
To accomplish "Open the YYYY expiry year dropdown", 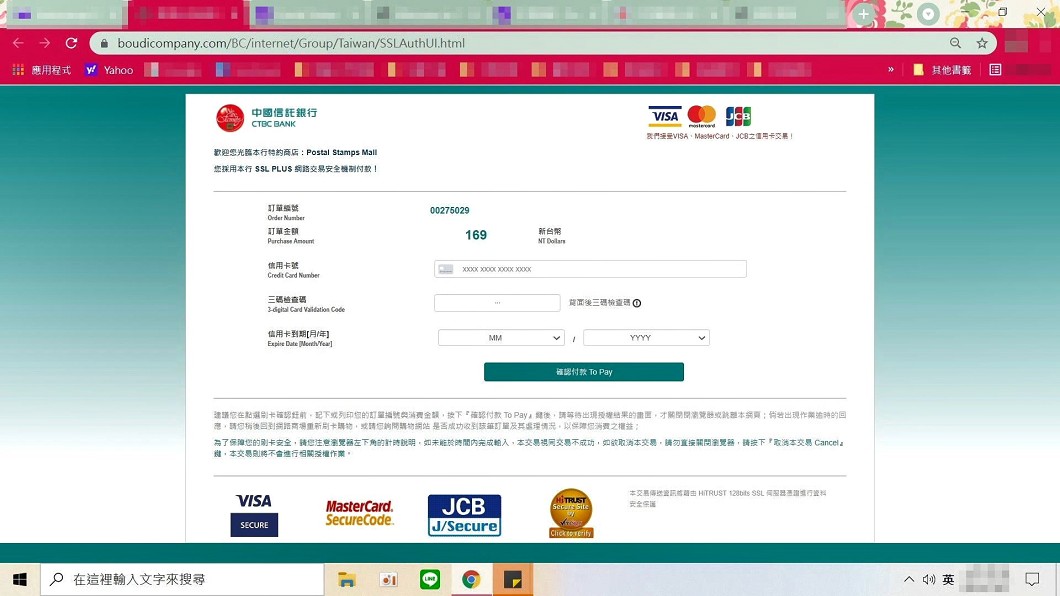I will pos(646,338).
